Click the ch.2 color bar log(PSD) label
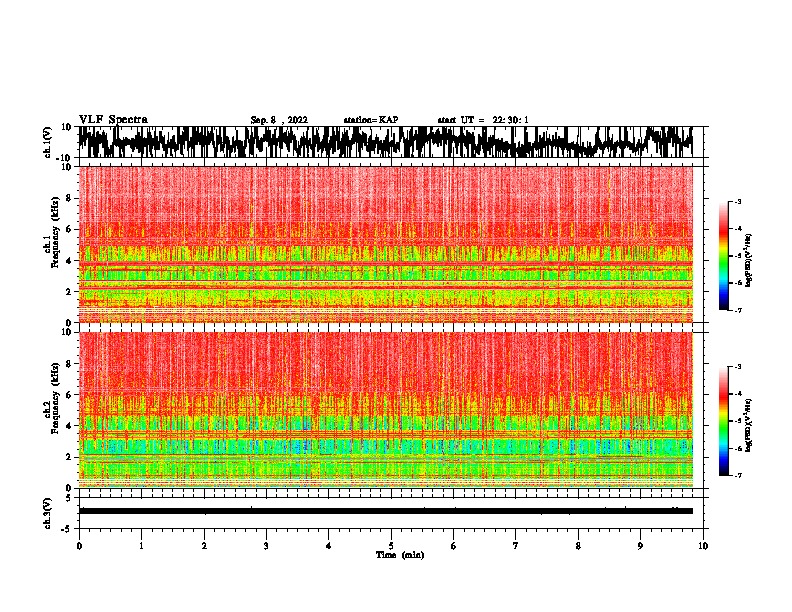The image size is (792, 612). tap(749, 425)
